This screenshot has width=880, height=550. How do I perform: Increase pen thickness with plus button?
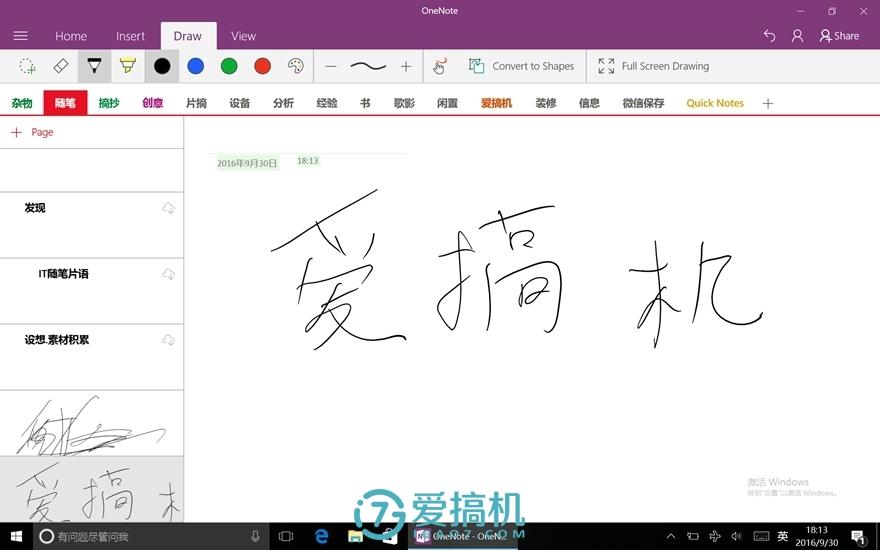[x=406, y=66]
